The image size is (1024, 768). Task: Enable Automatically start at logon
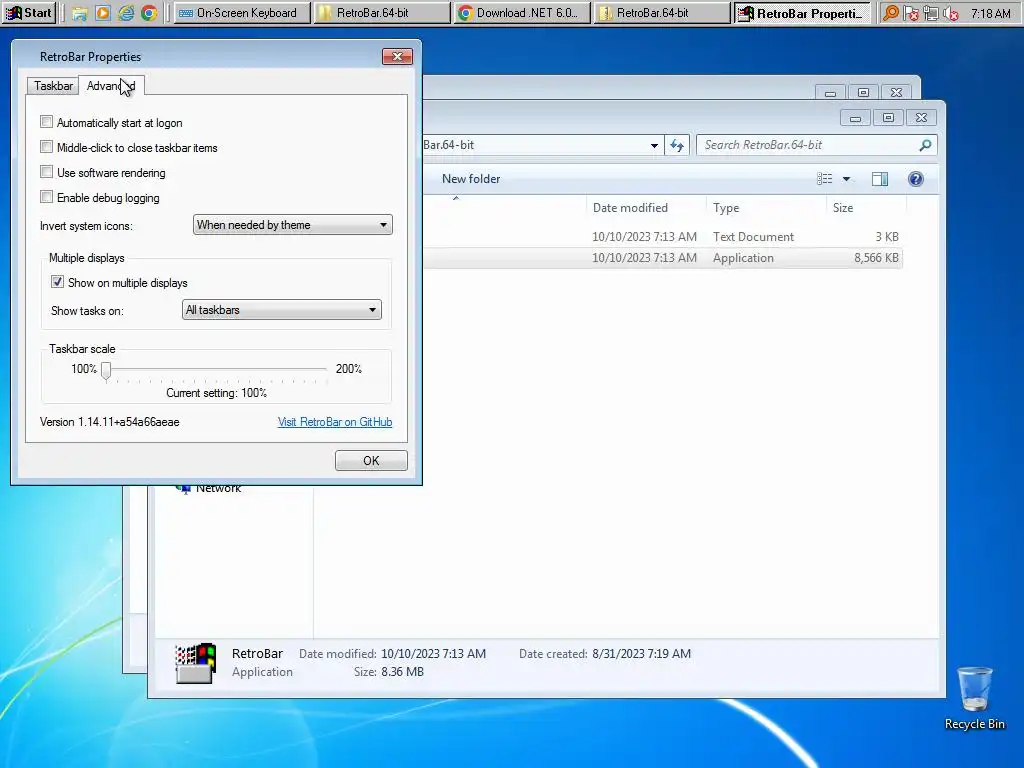click(46, 122)
